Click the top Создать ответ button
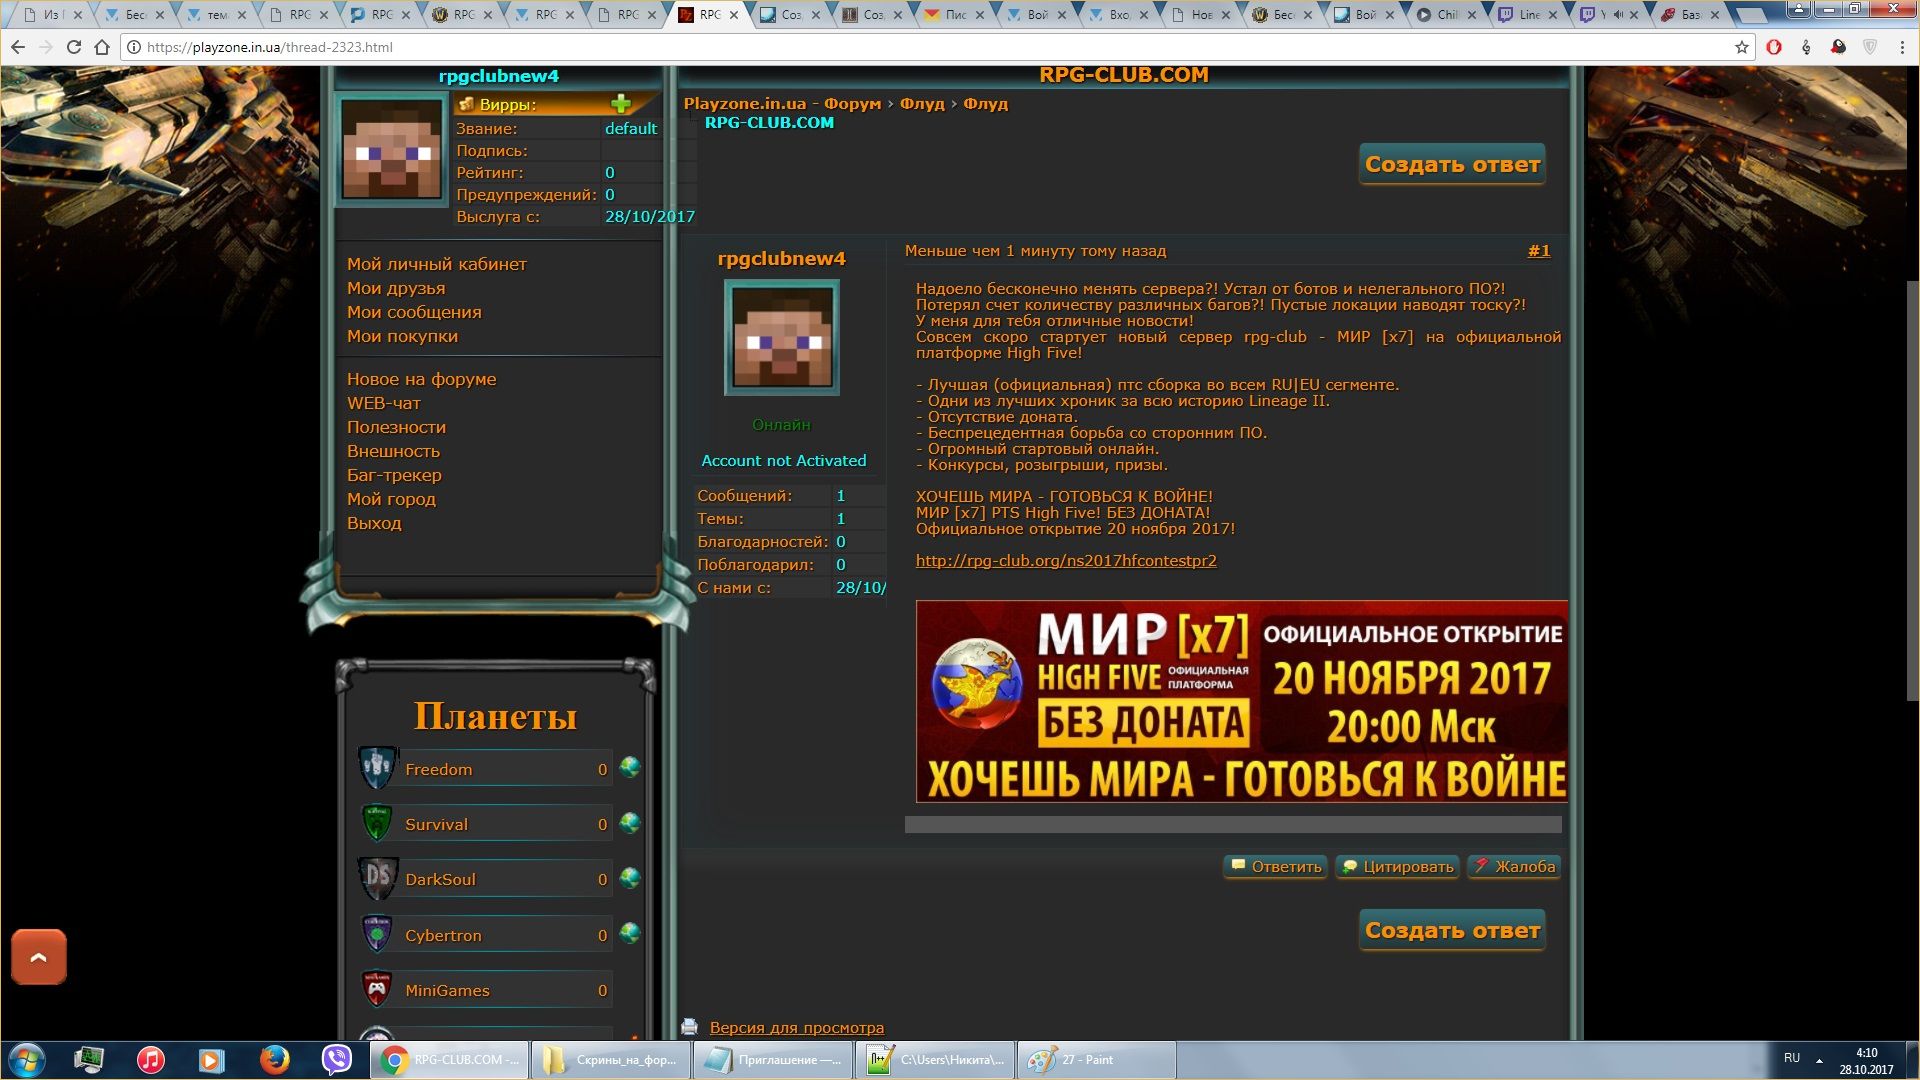Screen dimensions: 1920x1080 (1452, 164)
